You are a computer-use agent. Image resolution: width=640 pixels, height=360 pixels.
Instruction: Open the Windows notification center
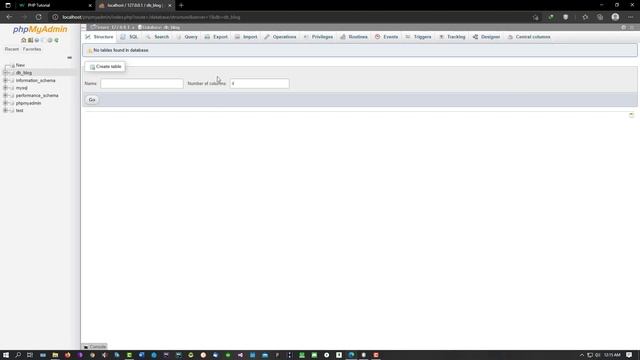[629, 355]
